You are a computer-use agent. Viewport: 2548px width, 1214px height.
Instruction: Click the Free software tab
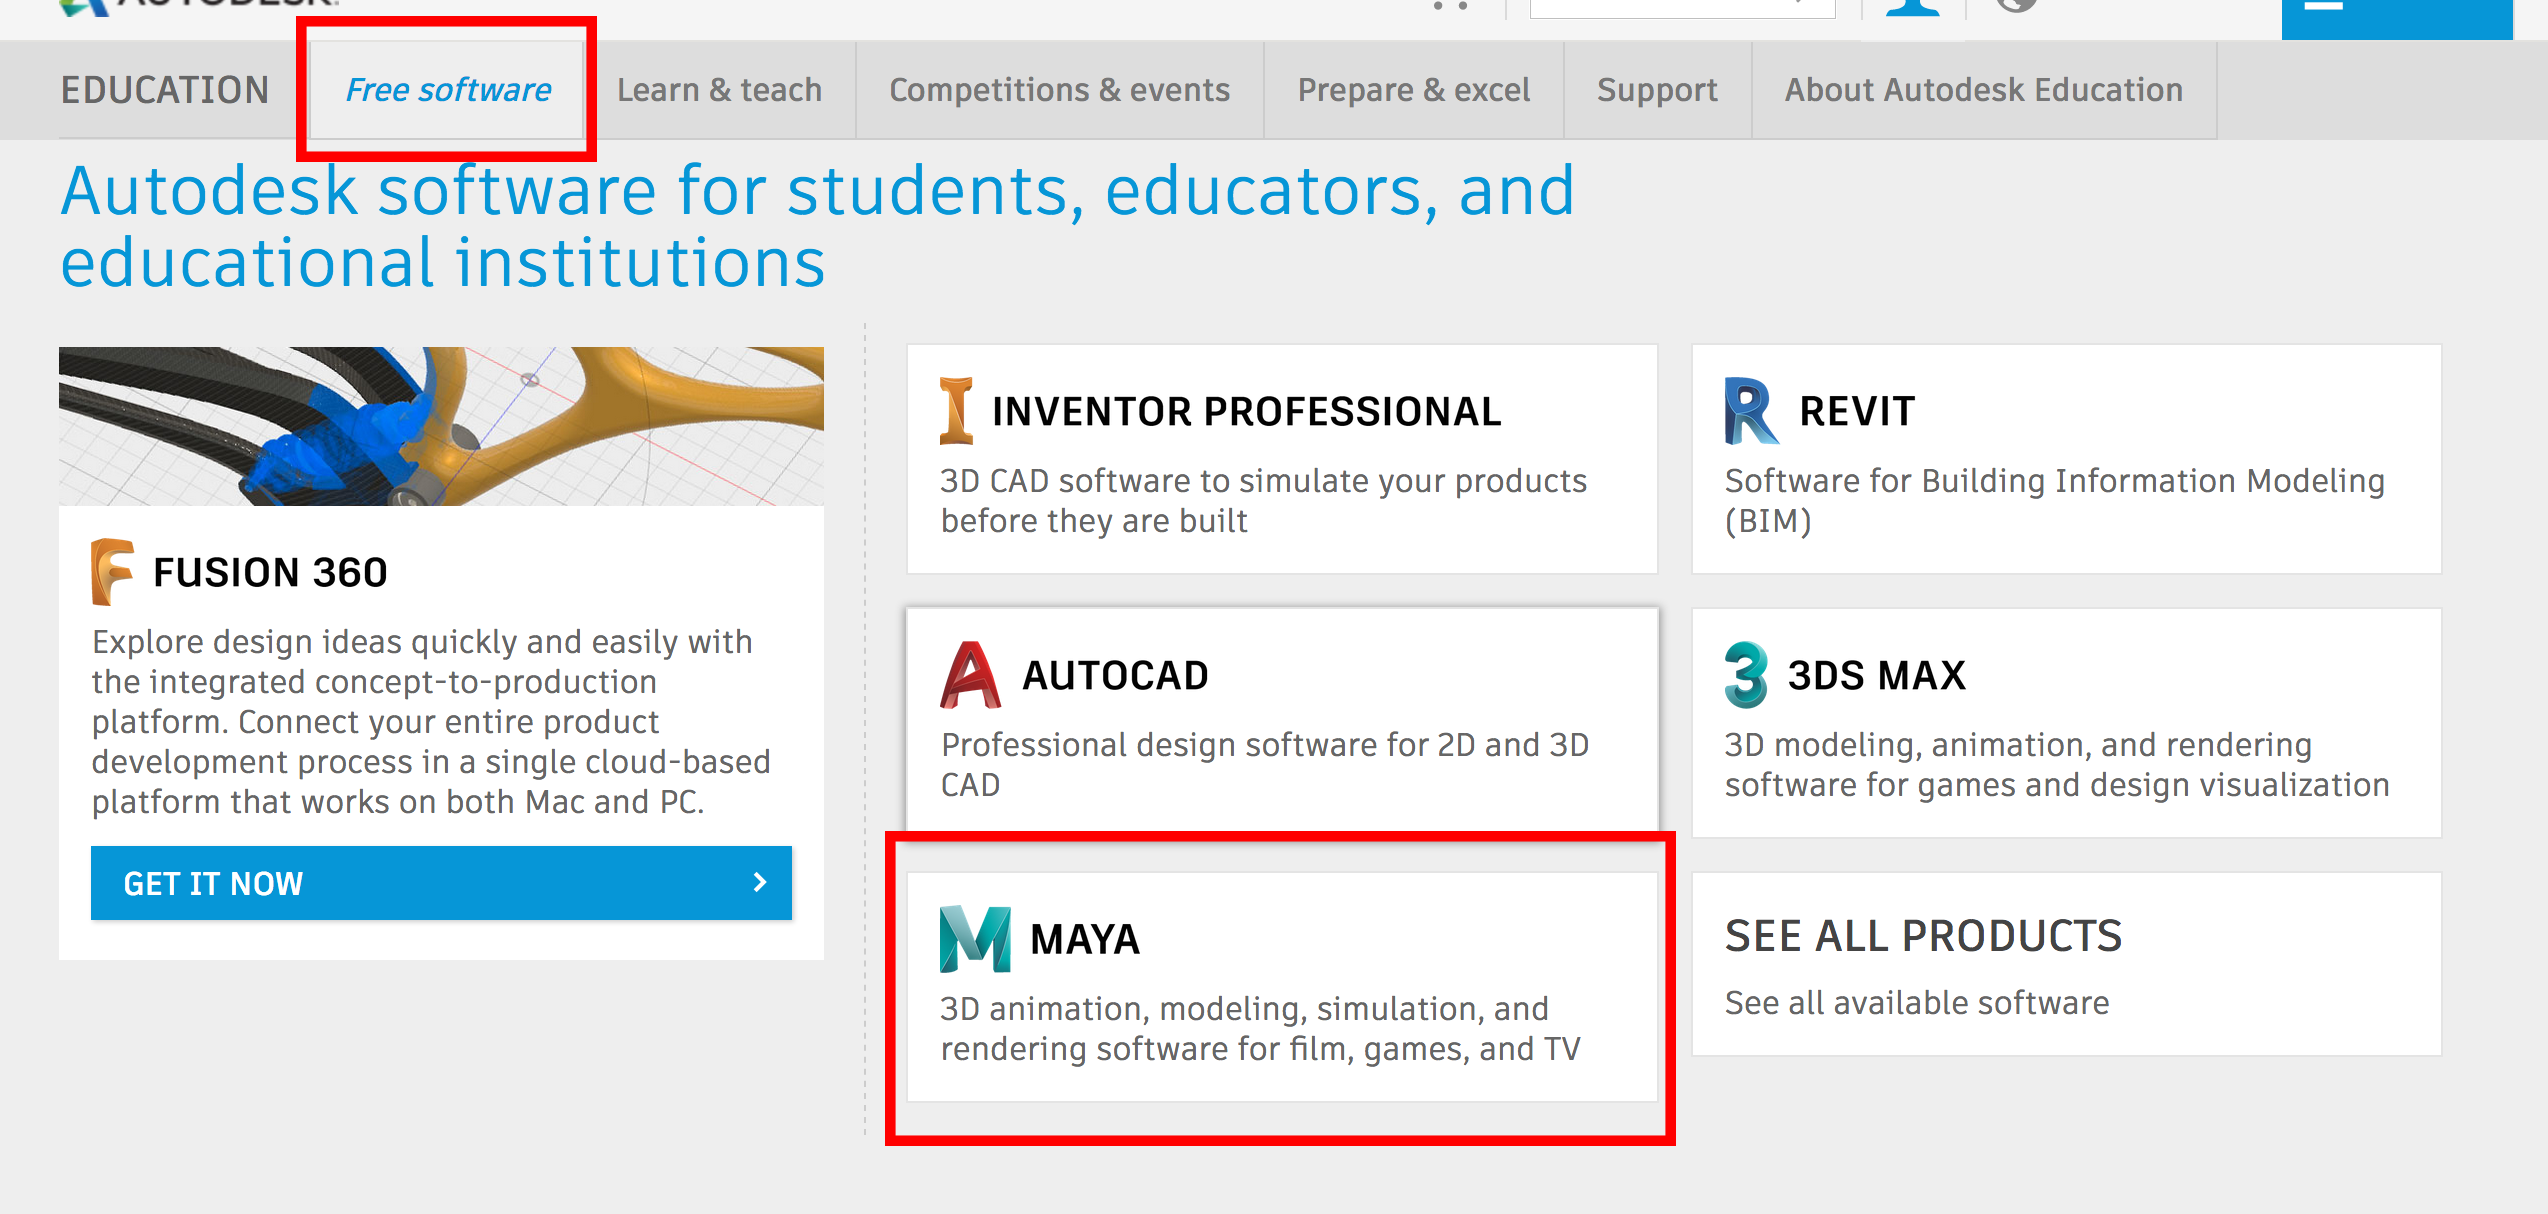(448, 91)
